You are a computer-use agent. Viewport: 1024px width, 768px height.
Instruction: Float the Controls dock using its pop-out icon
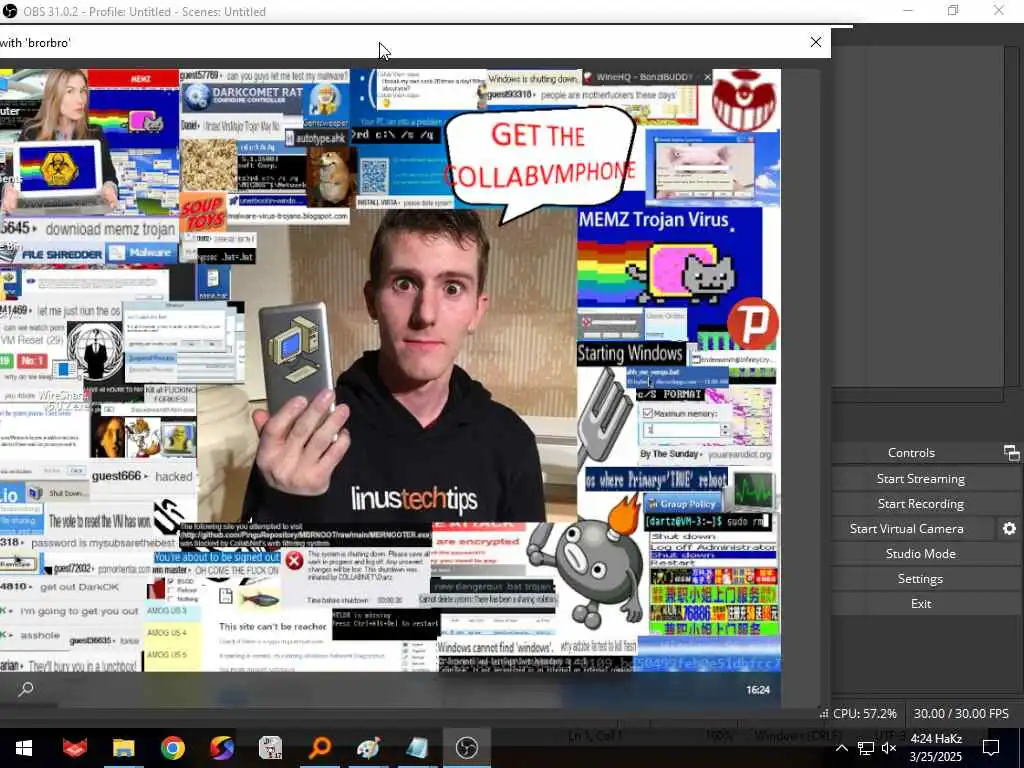[x=1011, y=453]
